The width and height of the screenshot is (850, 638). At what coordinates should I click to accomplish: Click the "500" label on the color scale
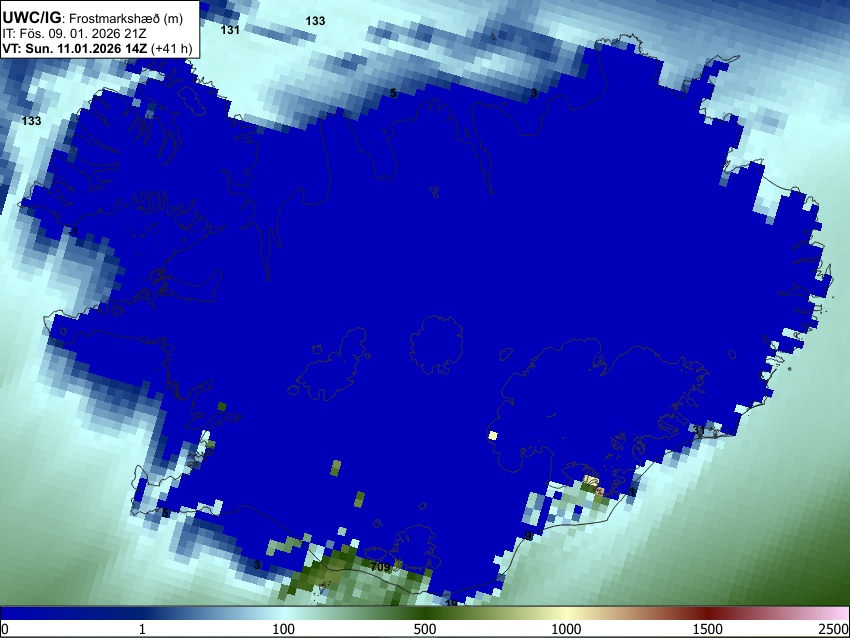click(425, 629)
